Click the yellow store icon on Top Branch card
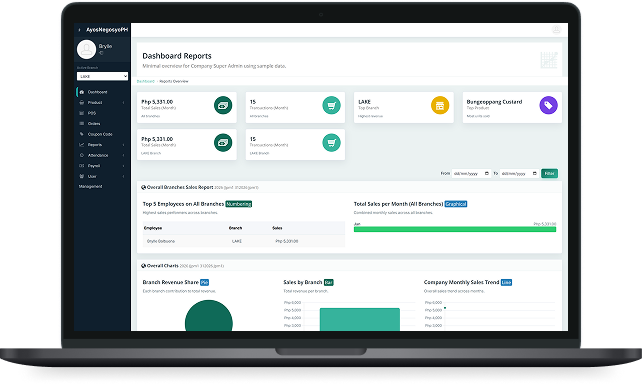The width and height of the screenshot is (642, 385). pos(440,105)
